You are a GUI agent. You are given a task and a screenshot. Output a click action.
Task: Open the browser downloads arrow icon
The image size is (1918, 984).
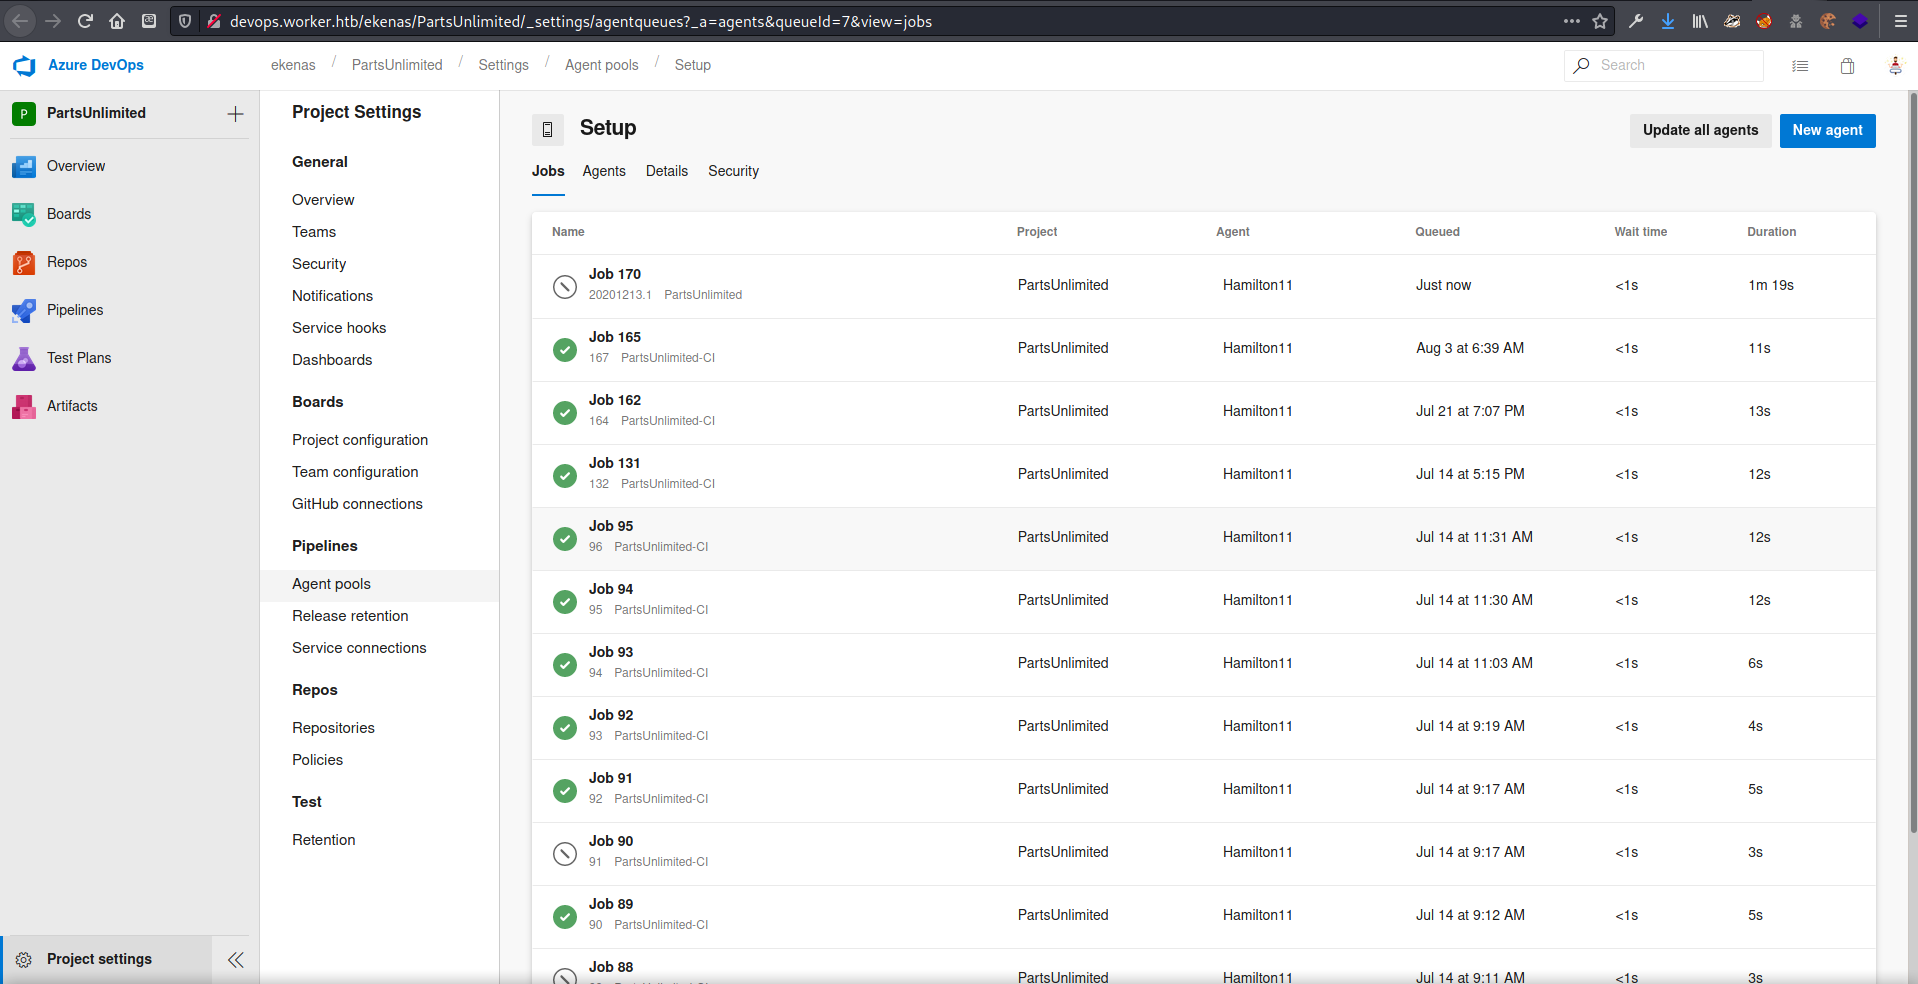pos(1668,21)
